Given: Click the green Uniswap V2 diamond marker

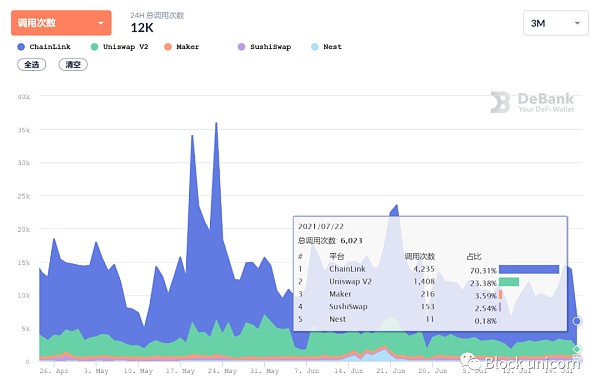Looking at the screenshot, I should coord(577,349).
